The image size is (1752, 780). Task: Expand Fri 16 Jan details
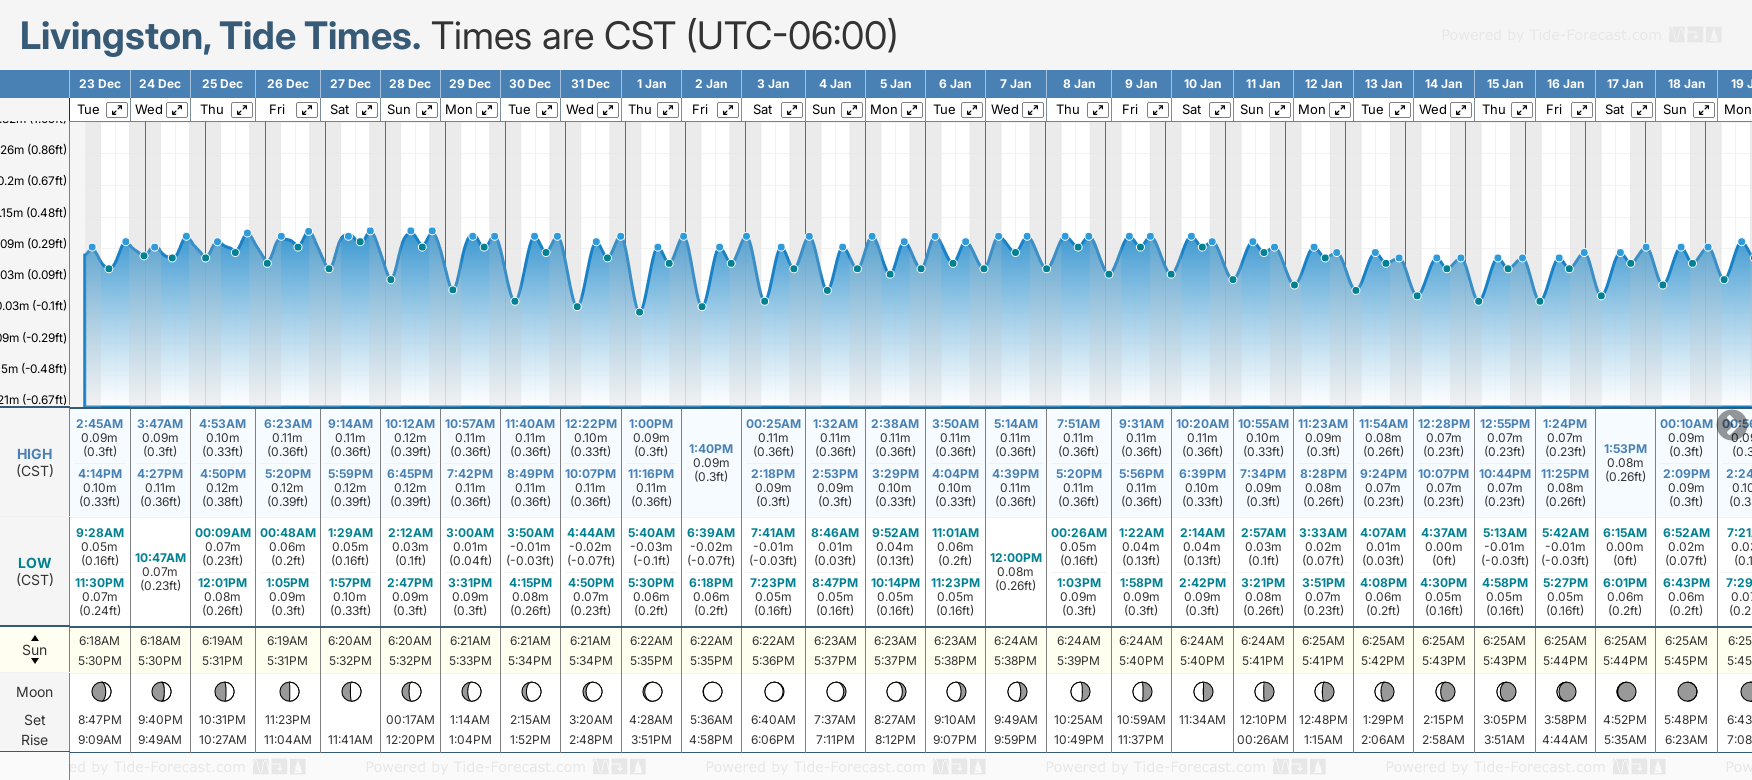coord(1581,110)
